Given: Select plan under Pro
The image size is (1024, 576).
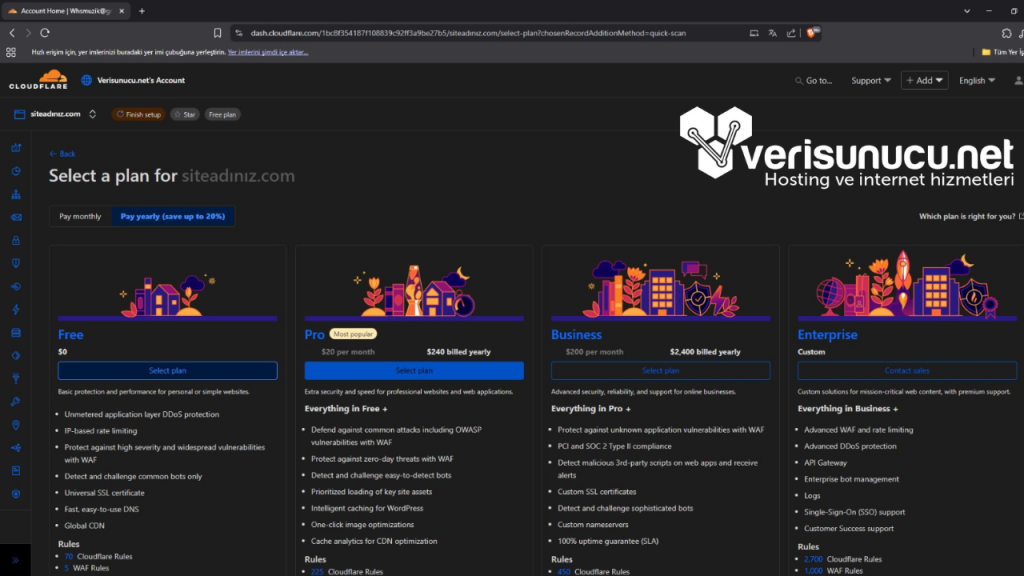Looking at the screenshot, I should click(x=414, y=370).
